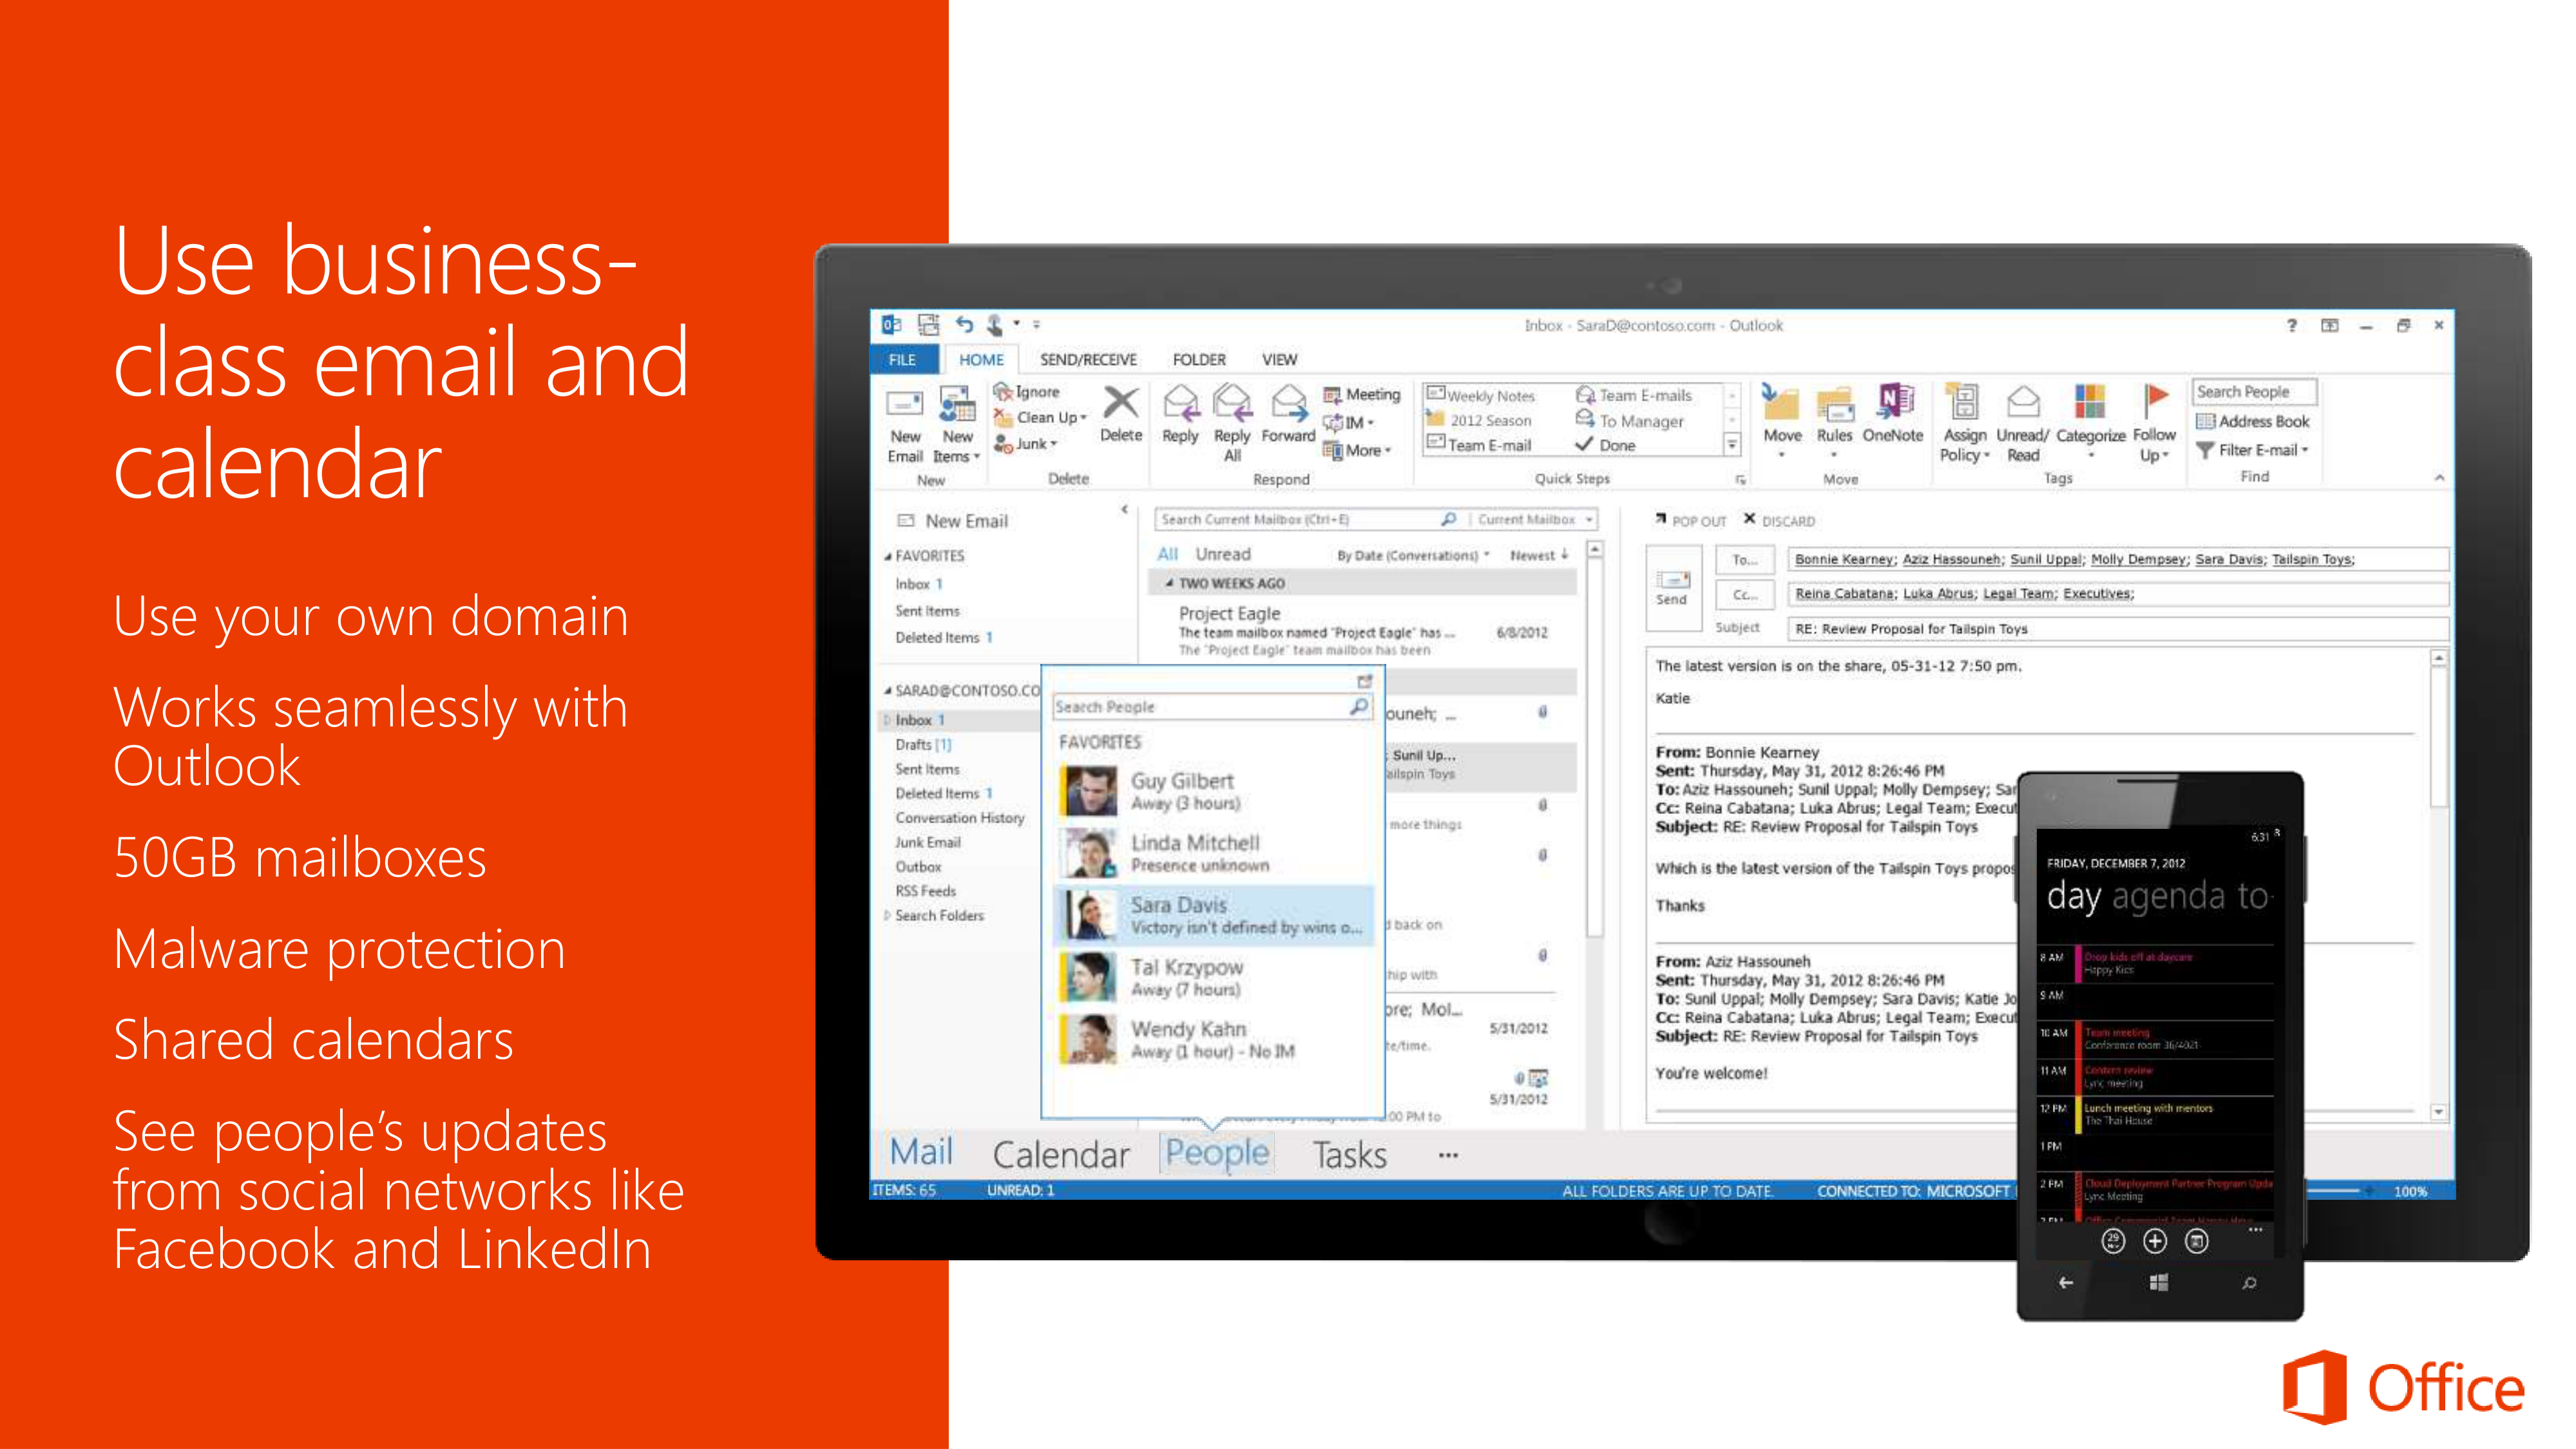Tap the phone's search button
This screenshot has height=1449, width=2576.
[2249, 1283]
